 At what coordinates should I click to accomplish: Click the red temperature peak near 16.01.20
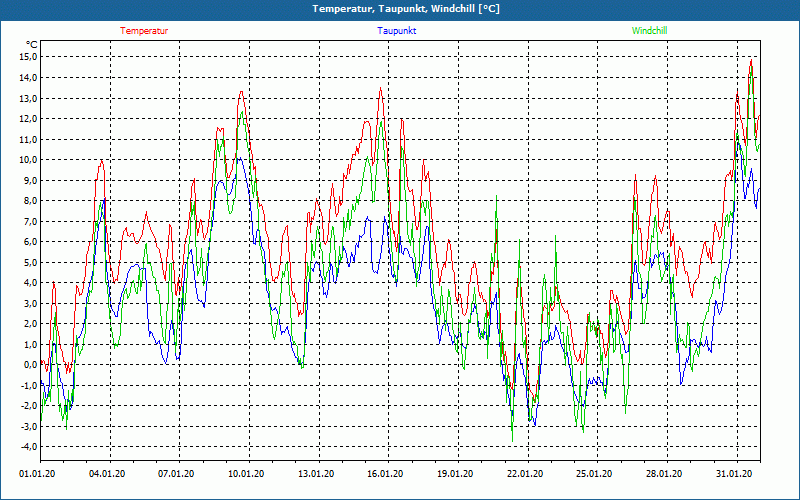(x=380, y=89)
